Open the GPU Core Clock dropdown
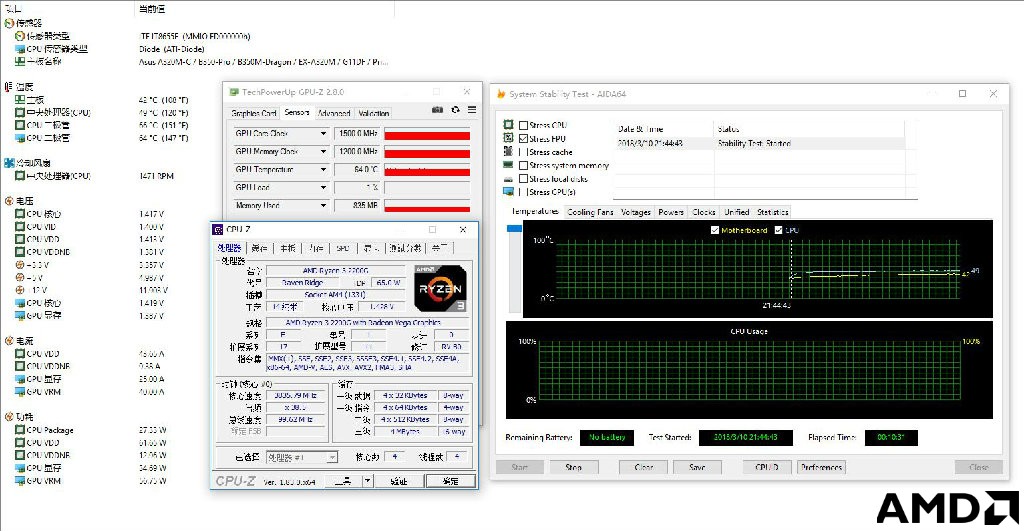Viewport: 1024px width, 531px height. pyautogui.click(x=323, y=133)
